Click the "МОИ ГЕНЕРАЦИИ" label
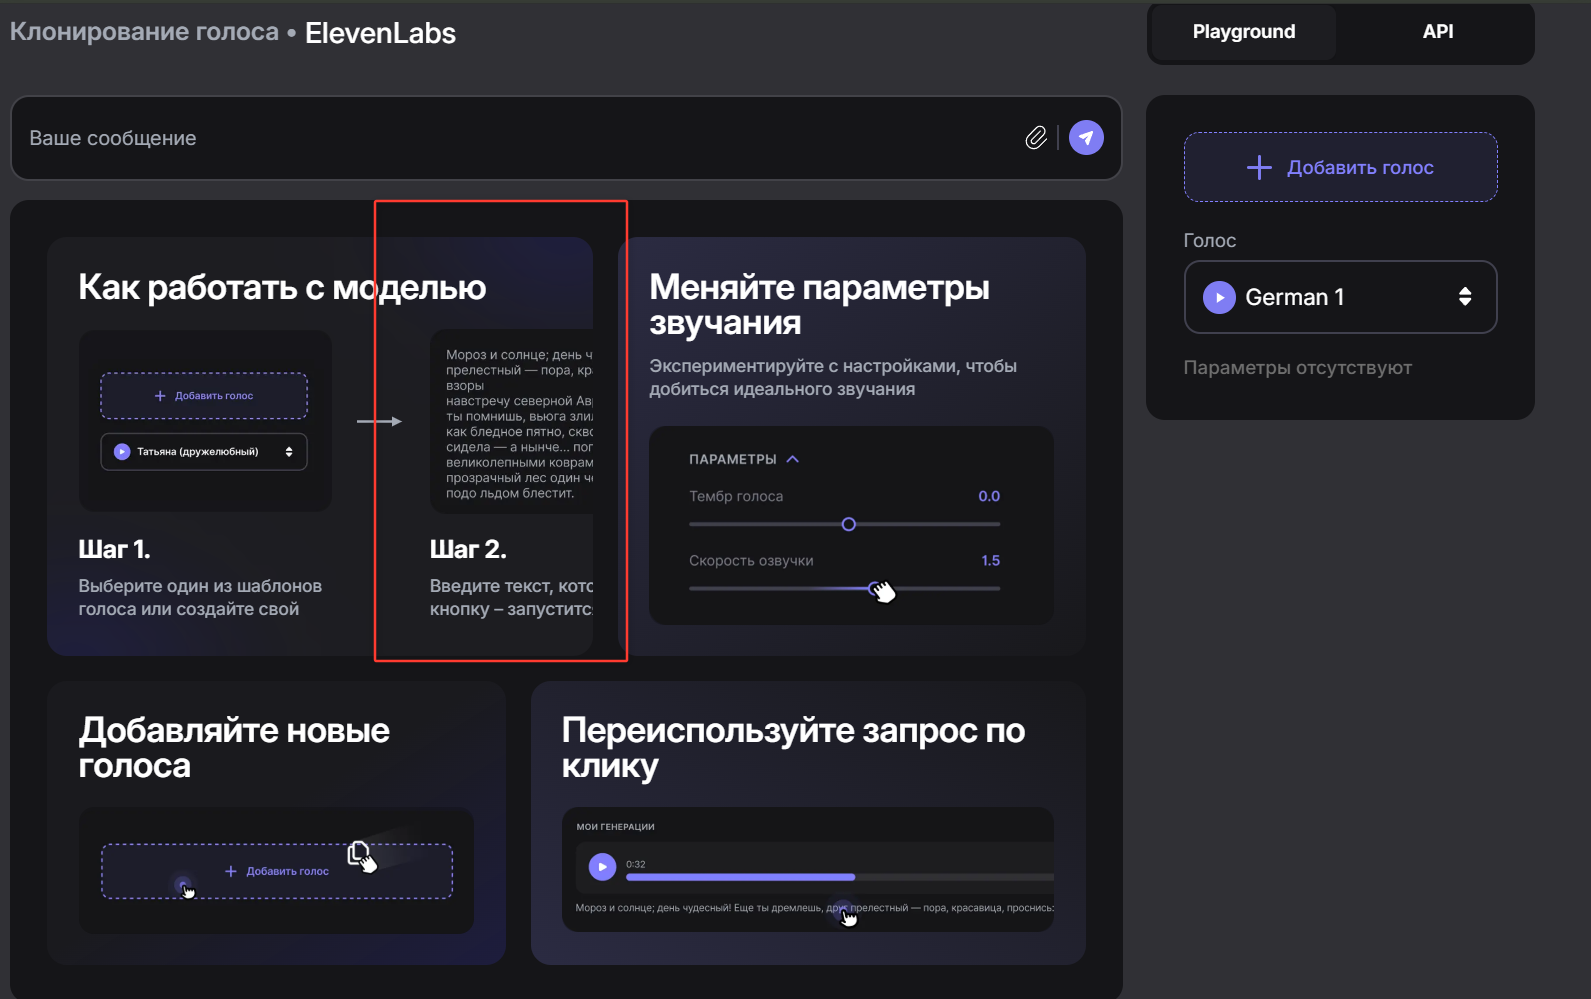Viewport: 1591px width, 999px height. [x=615, y=827]
